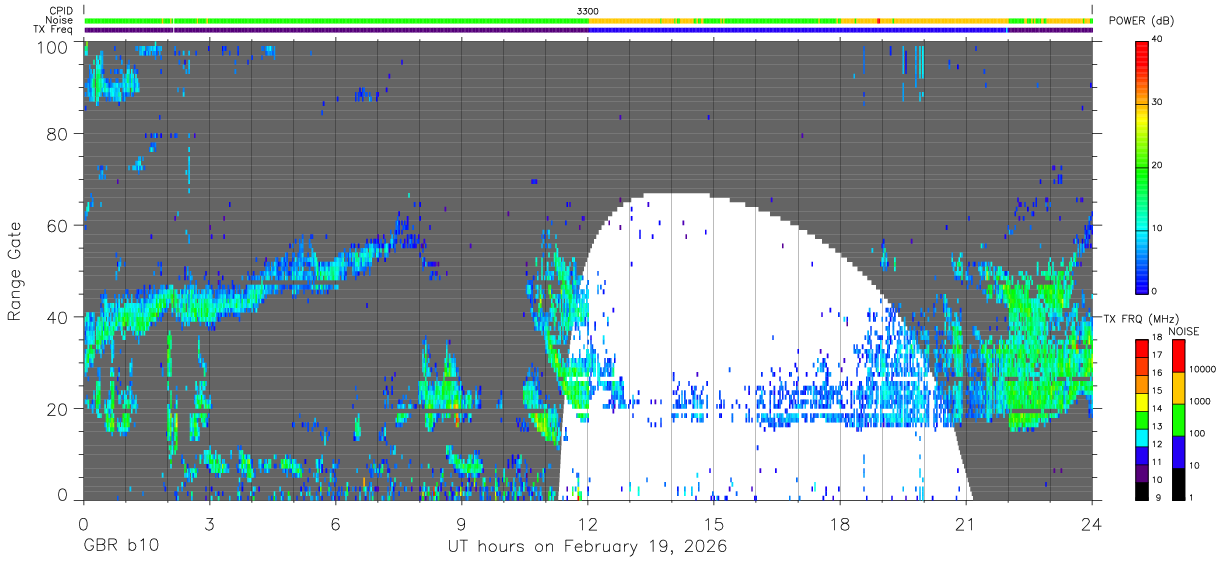Click the hour 18 tick label

(840, 523)
